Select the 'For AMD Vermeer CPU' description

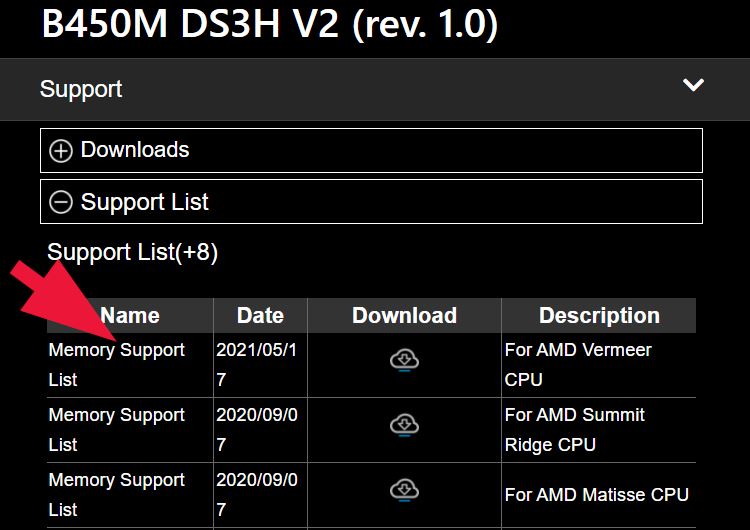point(578,364)
